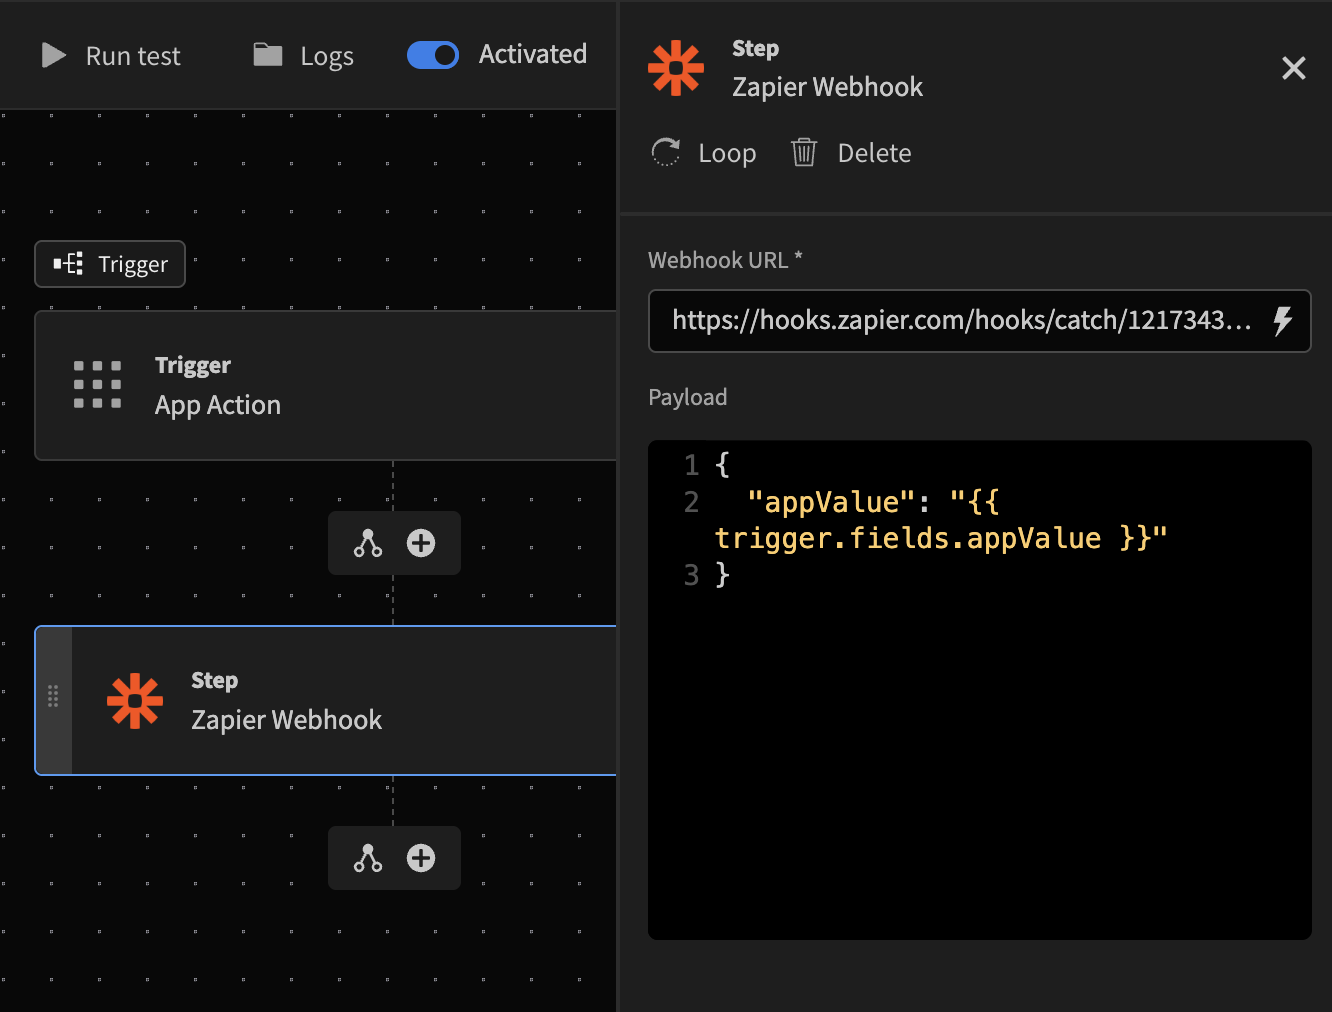Image resolution: width=1332 pixels, height=1012 pixels.
Task: Click the Zapier logo in the panel header
Action: [676, 68]
